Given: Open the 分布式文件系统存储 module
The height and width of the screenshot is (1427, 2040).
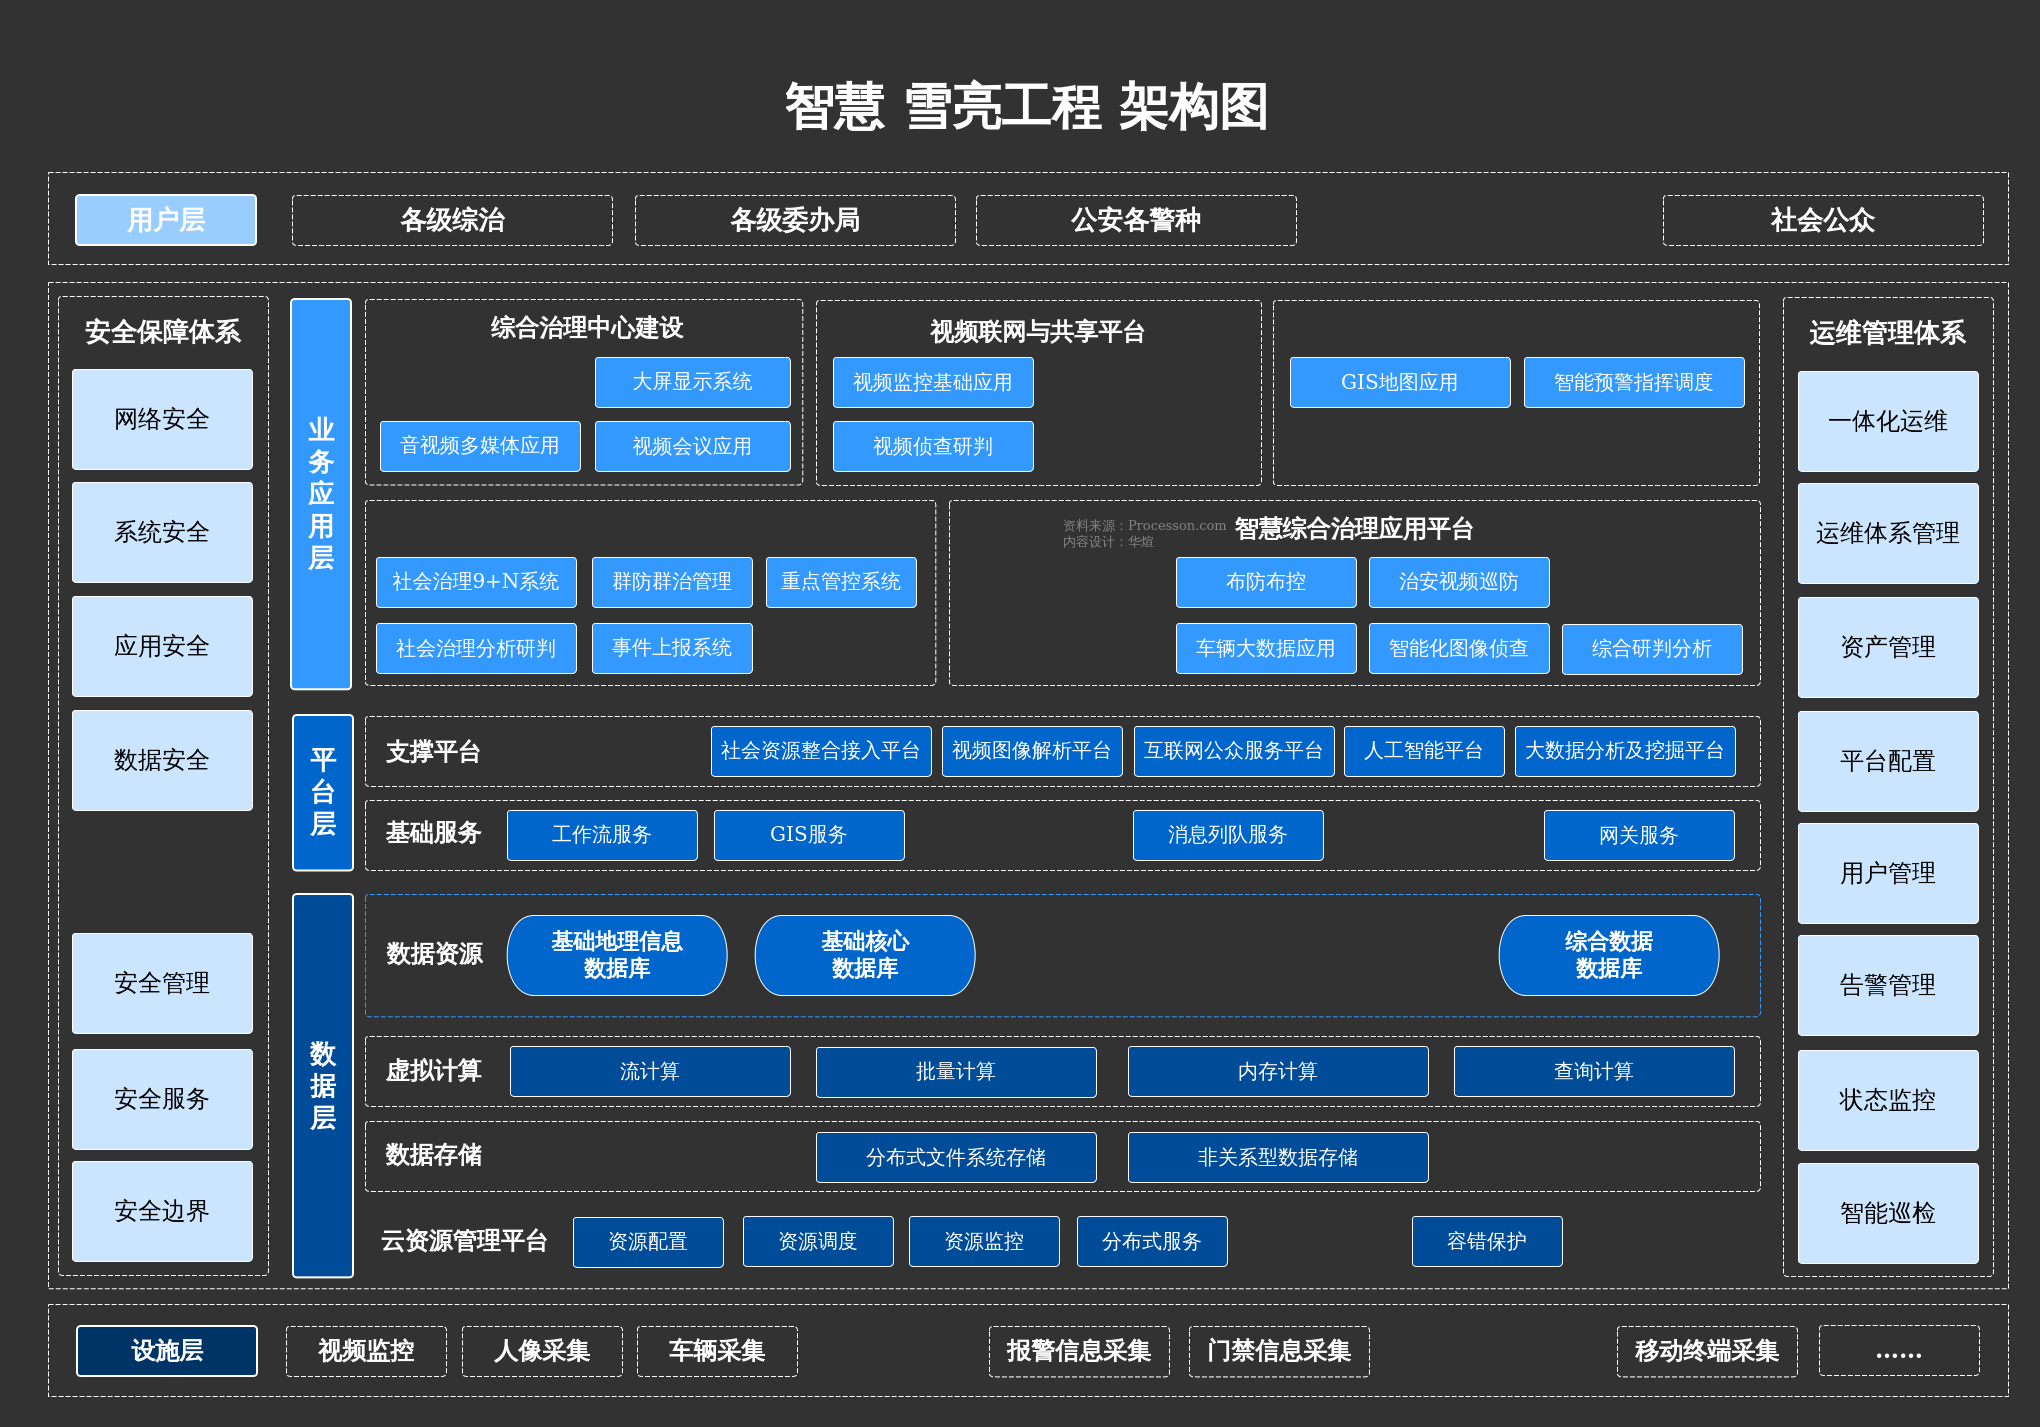Looking at the screenshot, I should pos(956,1157).
